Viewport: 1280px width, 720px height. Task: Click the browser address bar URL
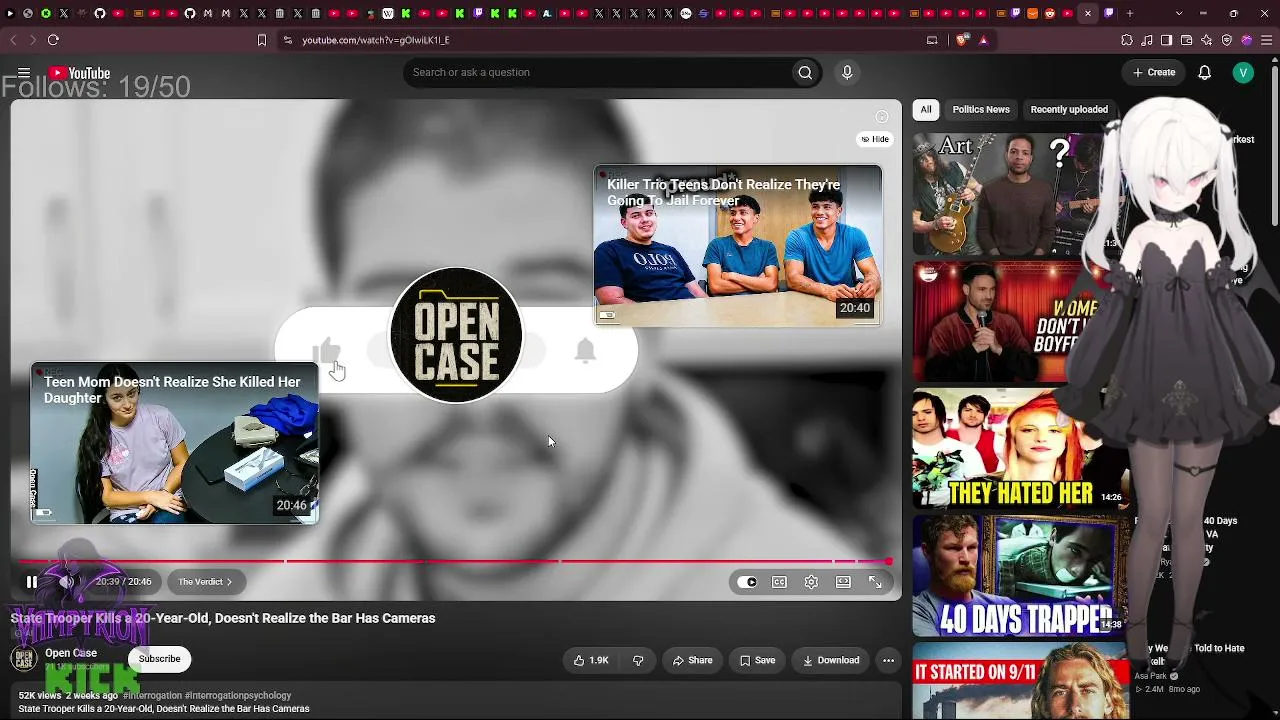pos(376,40)
